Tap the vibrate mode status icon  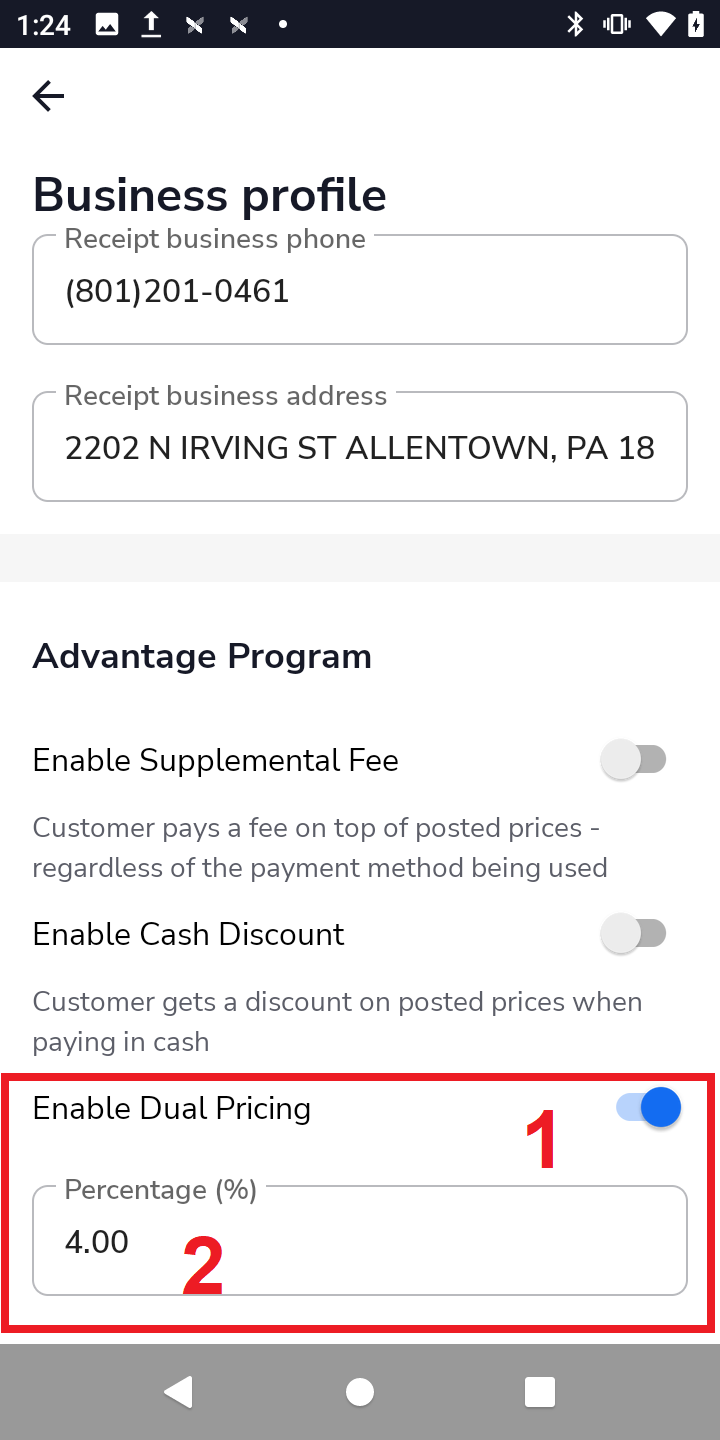pyautogui.click(x=616, y=24)
